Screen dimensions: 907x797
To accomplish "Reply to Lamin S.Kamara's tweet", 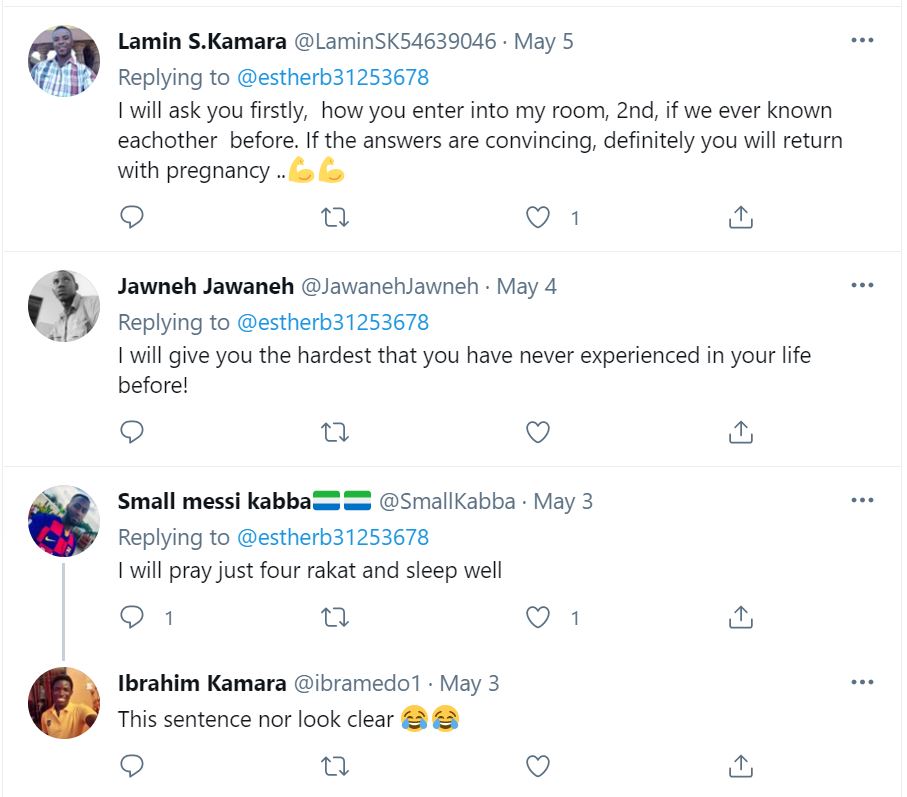I will (x=132, y=217).
